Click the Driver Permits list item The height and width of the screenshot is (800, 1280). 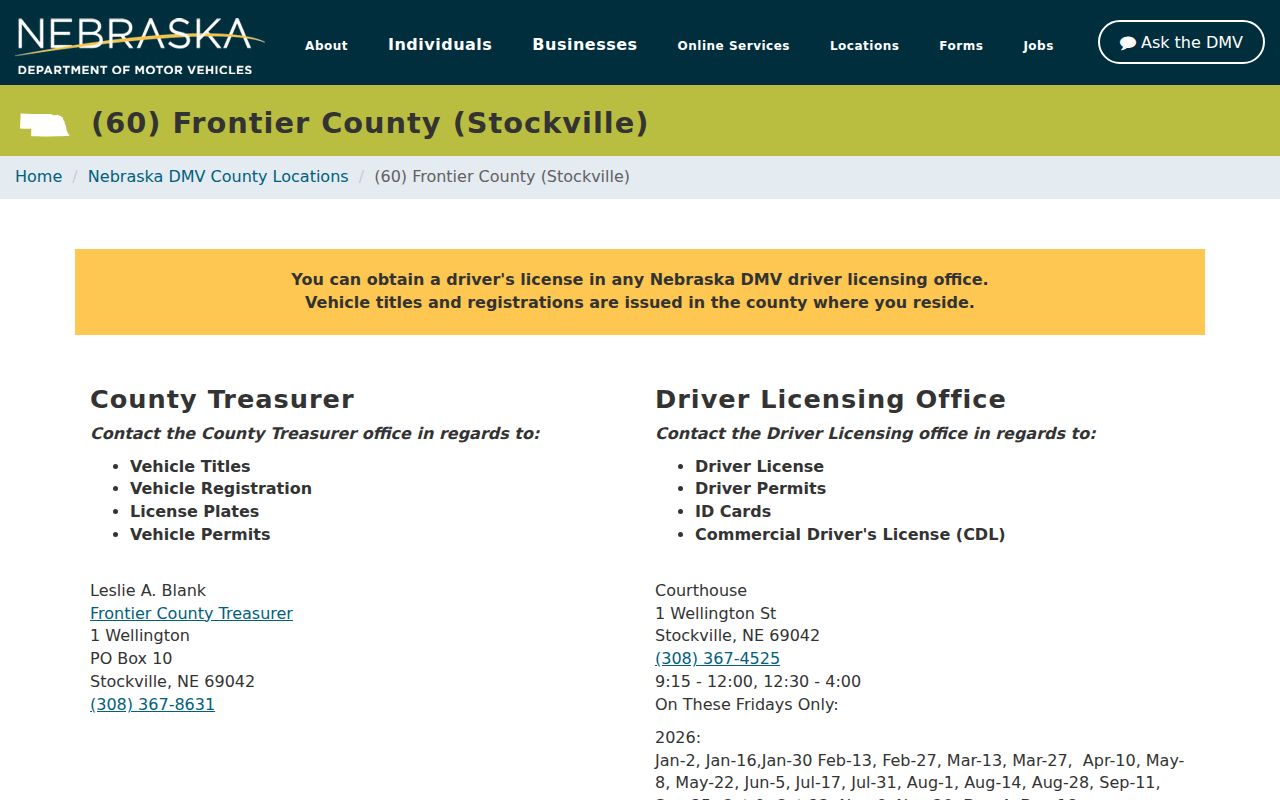(x=760, y=488)
